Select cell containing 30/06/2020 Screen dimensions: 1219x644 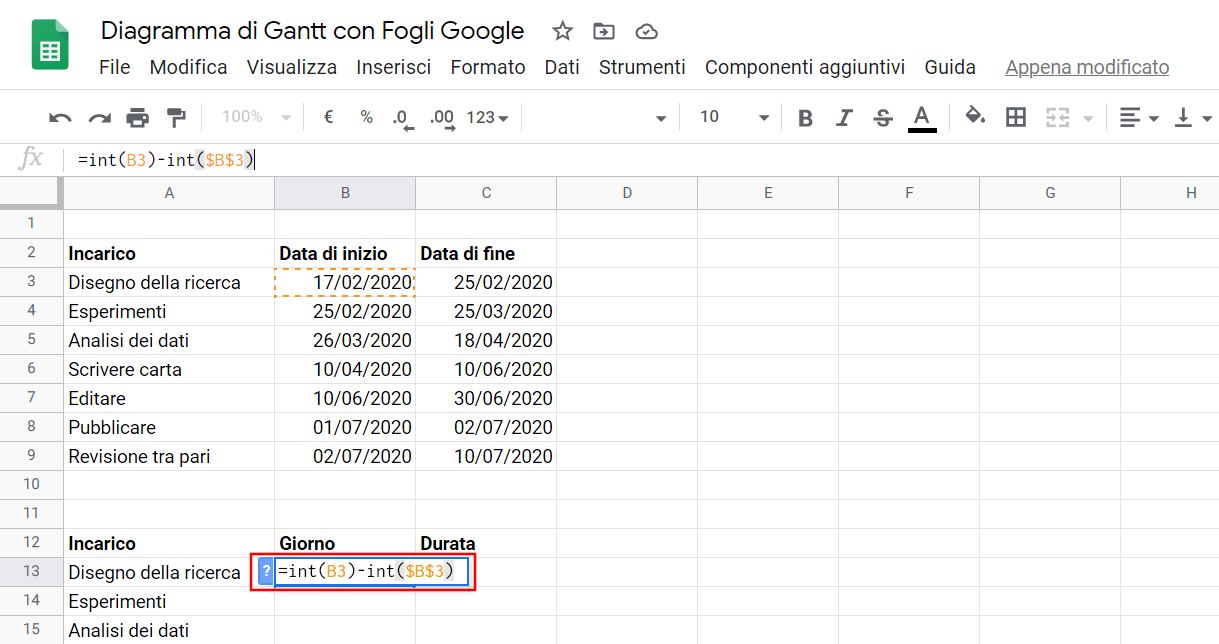click(x=486, y=398)
